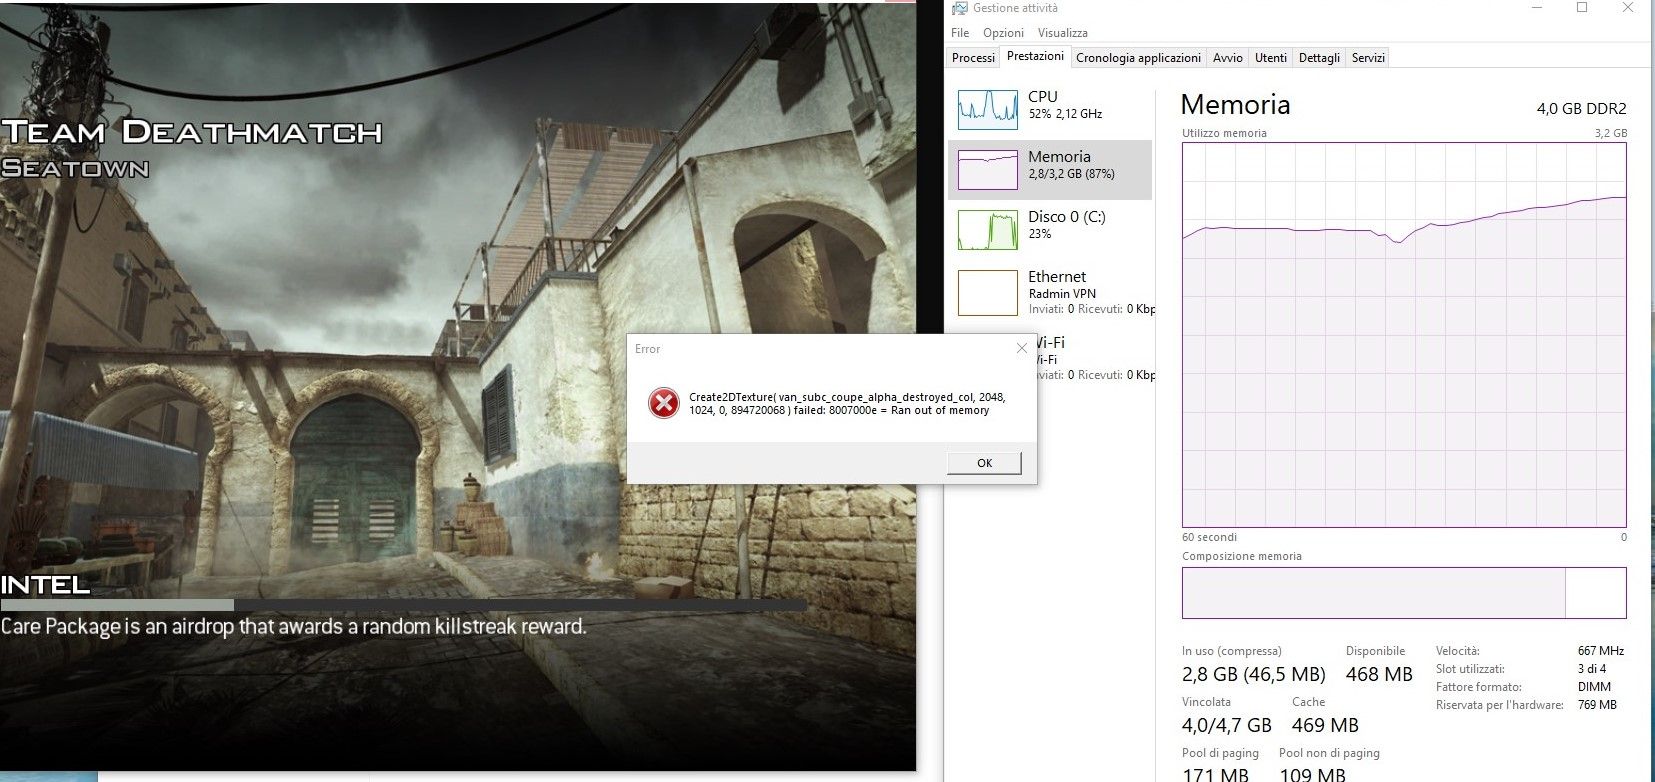The width and height of the screenshot is (1655, 782).
Task: Click the Velocità value '667 MHz'
Action: (1600, 651)
